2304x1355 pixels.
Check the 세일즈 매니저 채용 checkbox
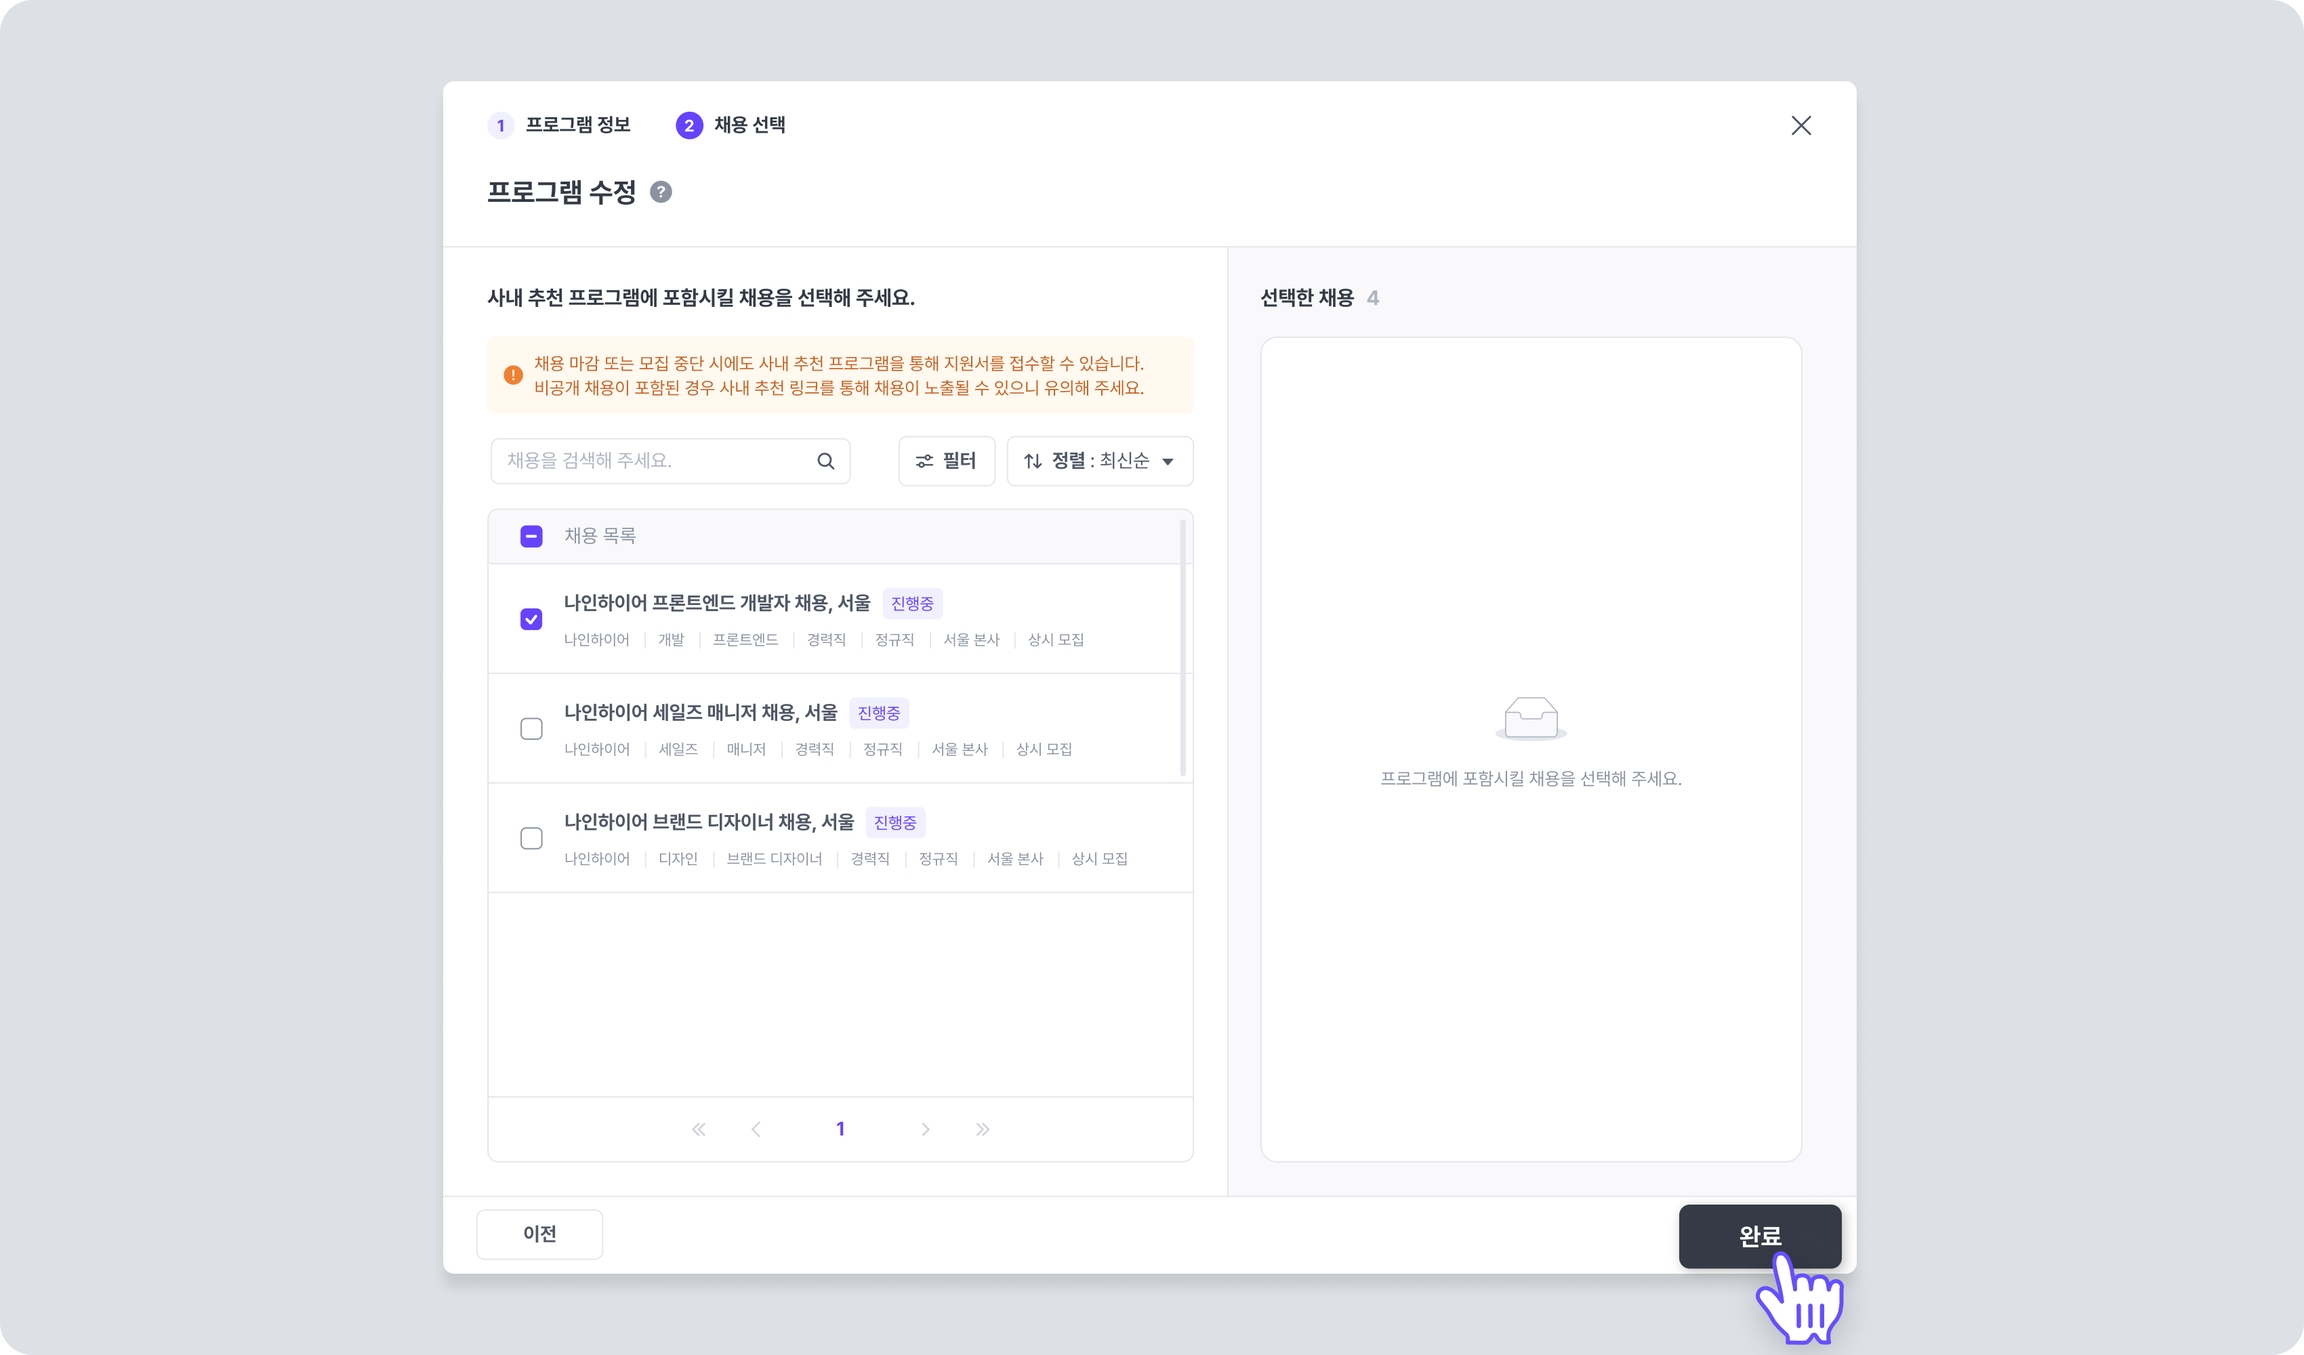click(531, 729)
